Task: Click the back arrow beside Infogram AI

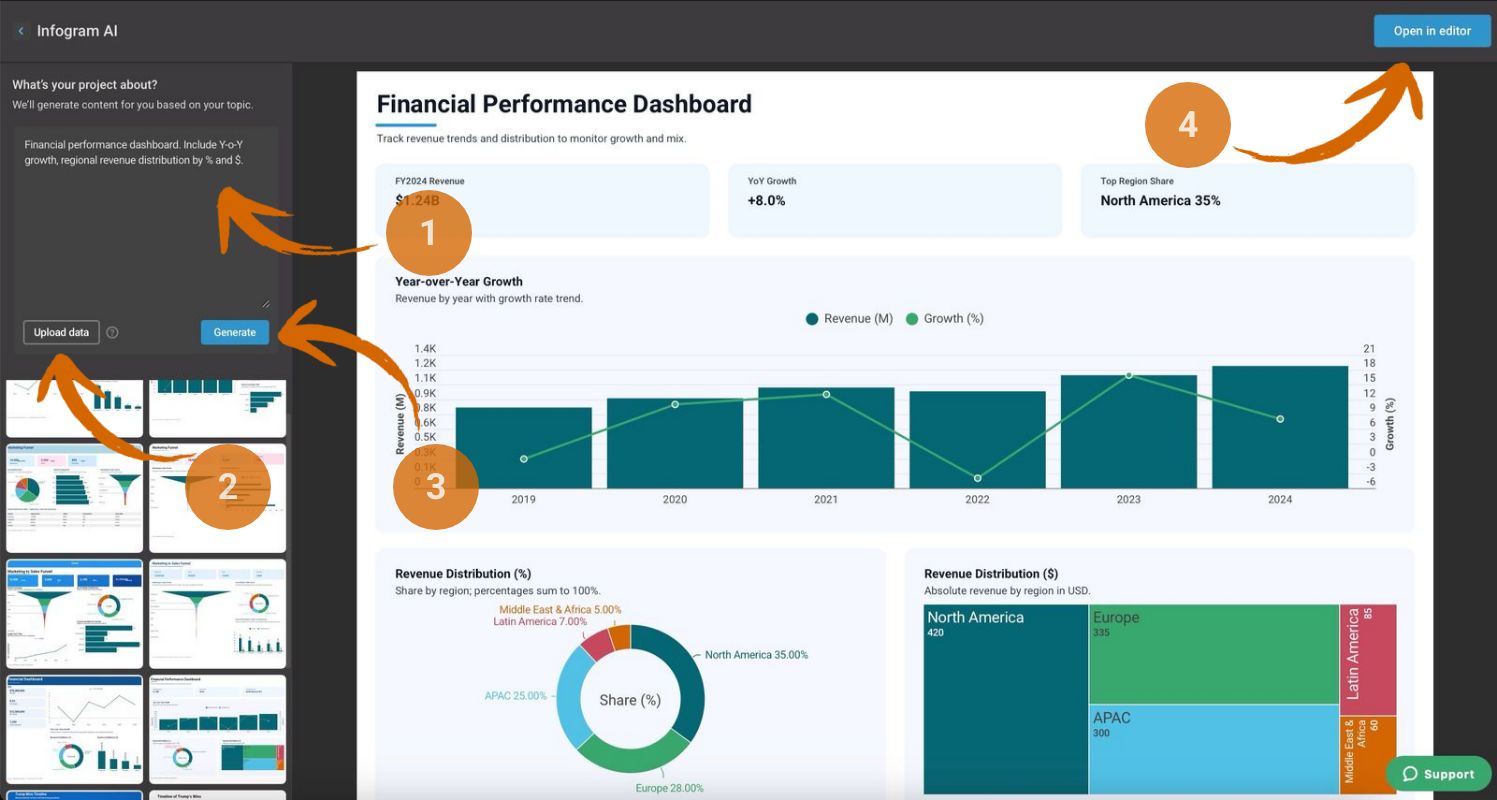Action: click(x=21, y=31)
